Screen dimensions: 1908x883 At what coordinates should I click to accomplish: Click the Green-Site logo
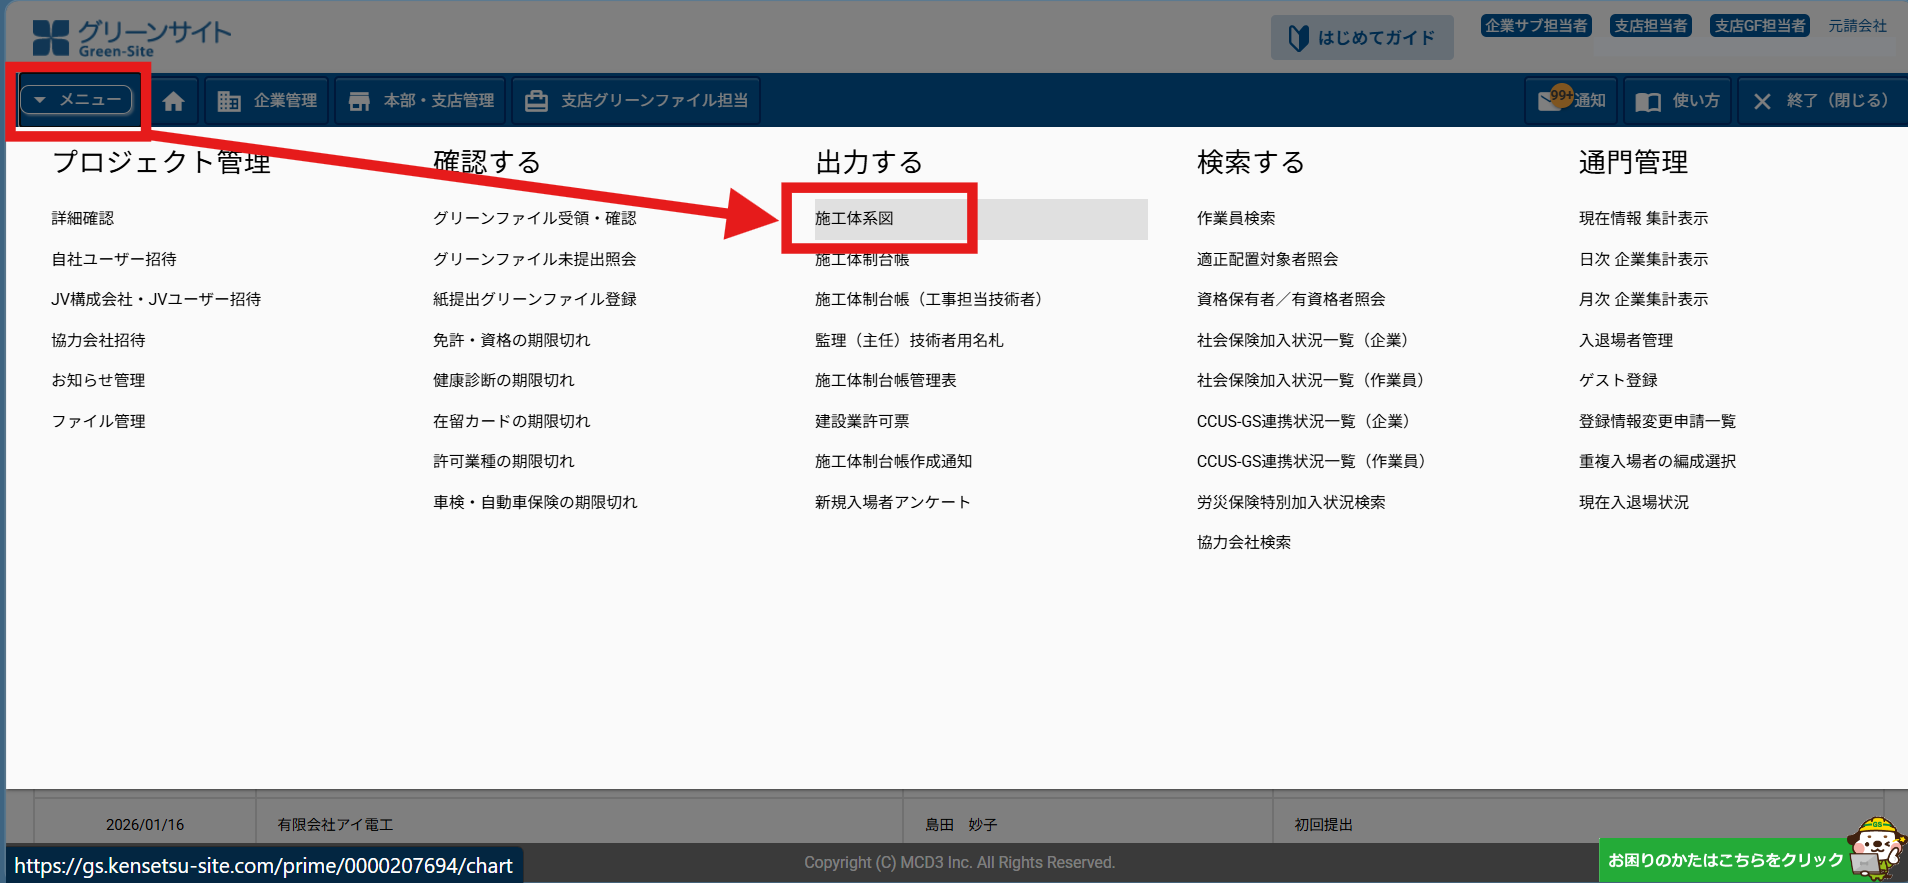coord(131,38)
